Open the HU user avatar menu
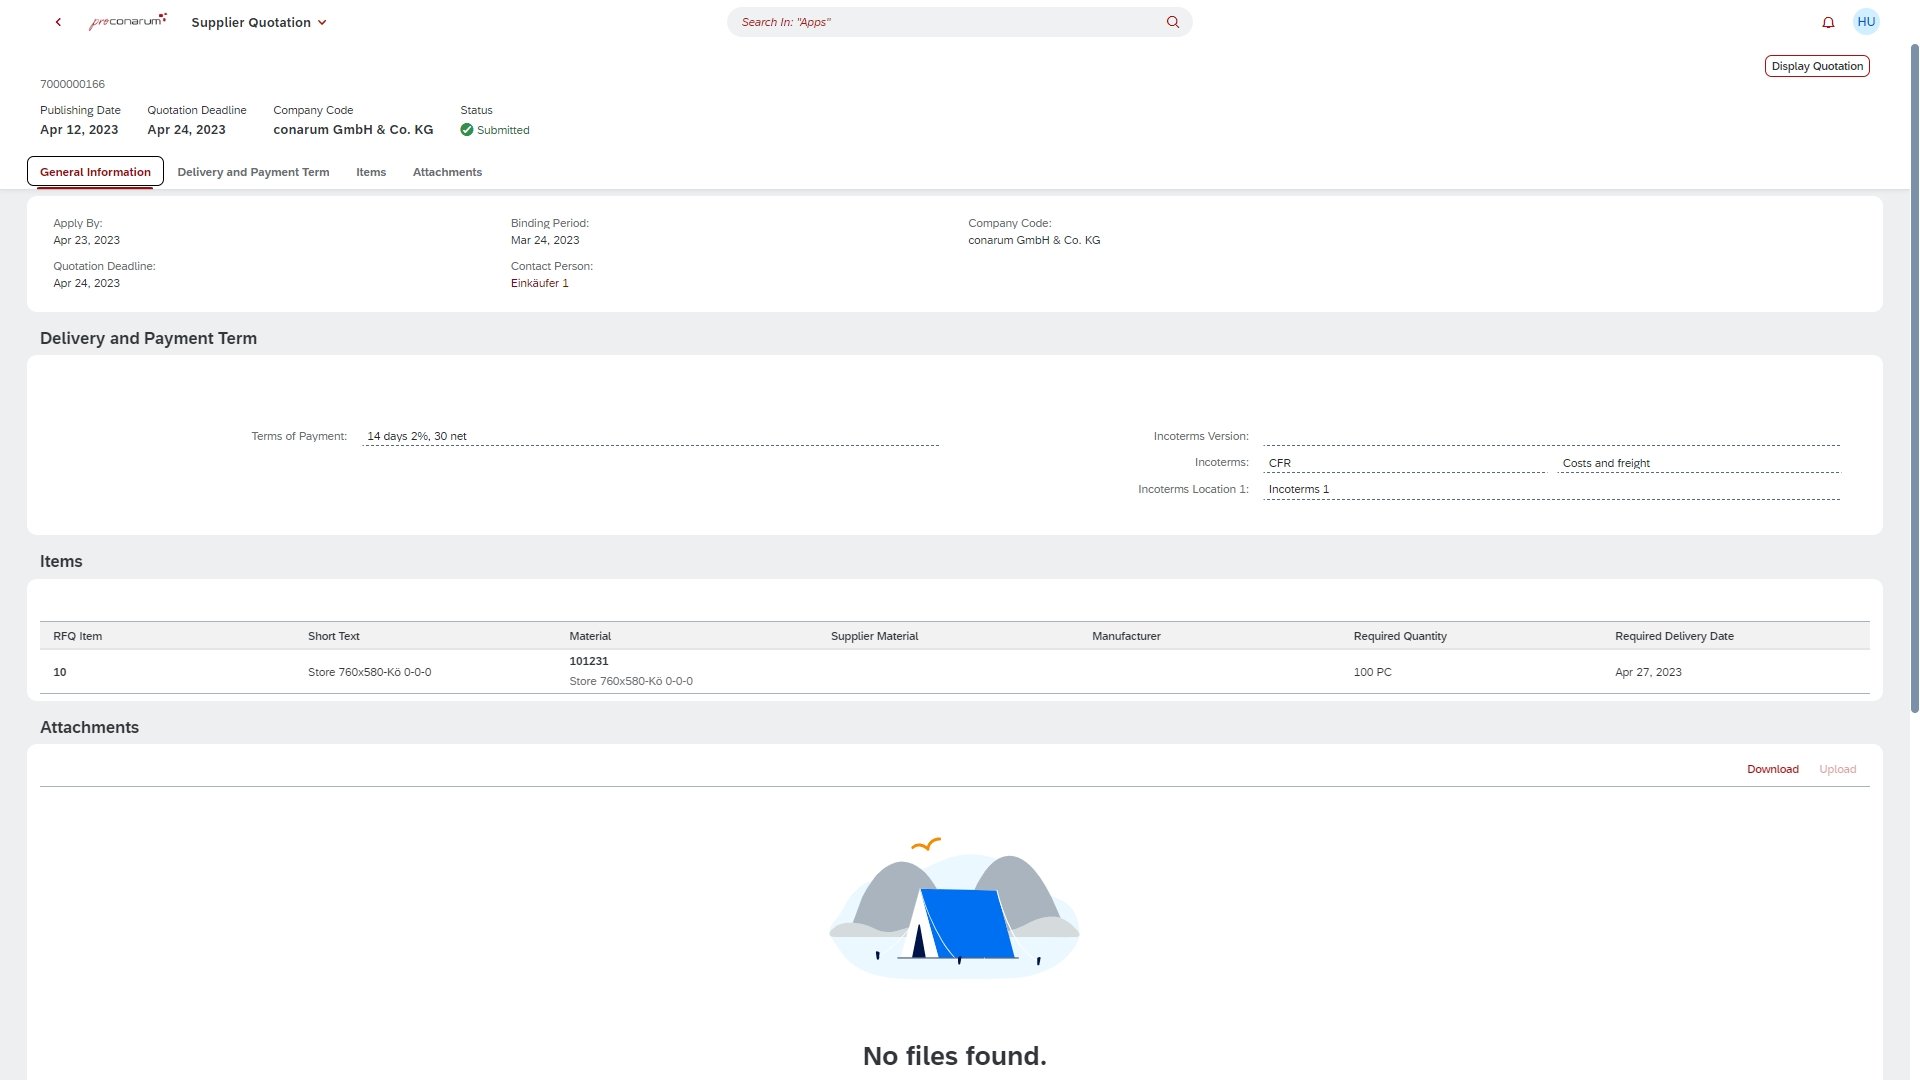Screen dimensions: 1920x1080 point(1866,22)
